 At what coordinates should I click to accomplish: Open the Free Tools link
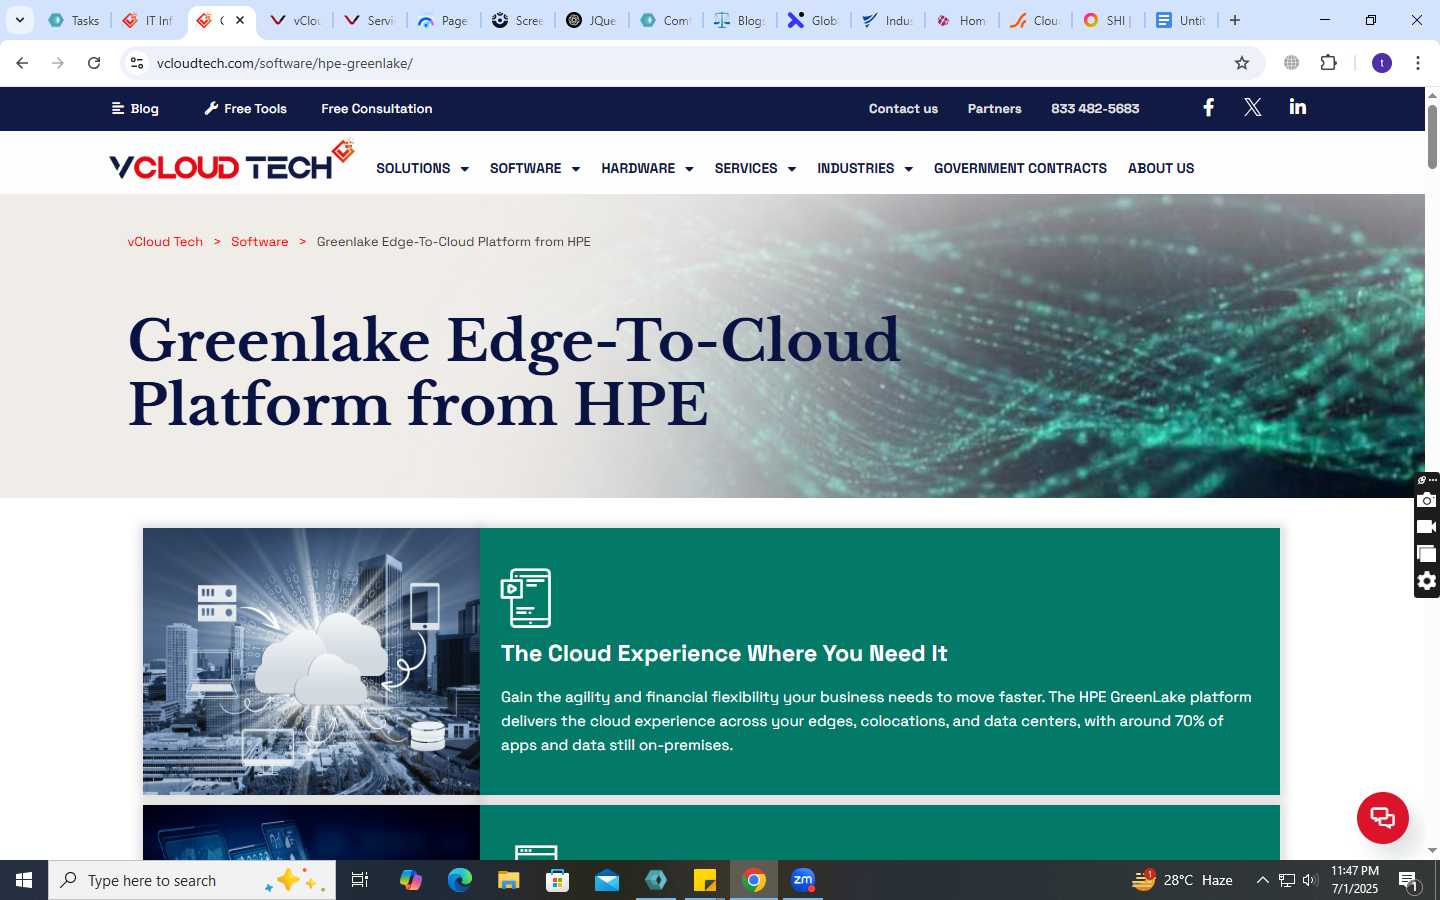245,108
